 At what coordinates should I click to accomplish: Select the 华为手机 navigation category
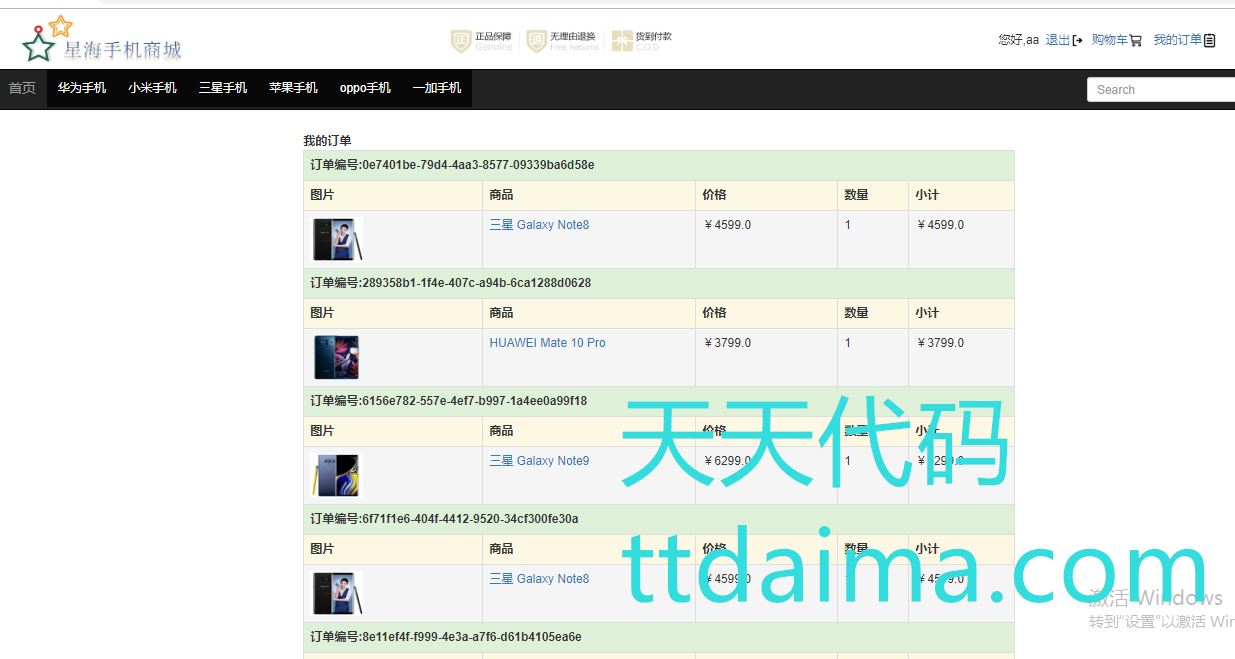tap(82, 88)
